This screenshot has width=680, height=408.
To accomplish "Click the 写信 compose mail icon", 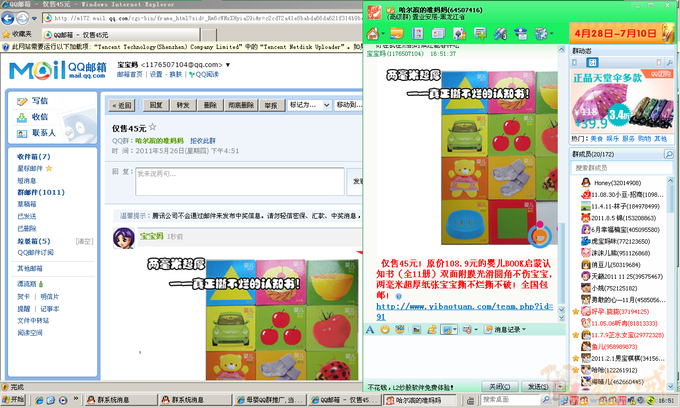I will (21, 101).
